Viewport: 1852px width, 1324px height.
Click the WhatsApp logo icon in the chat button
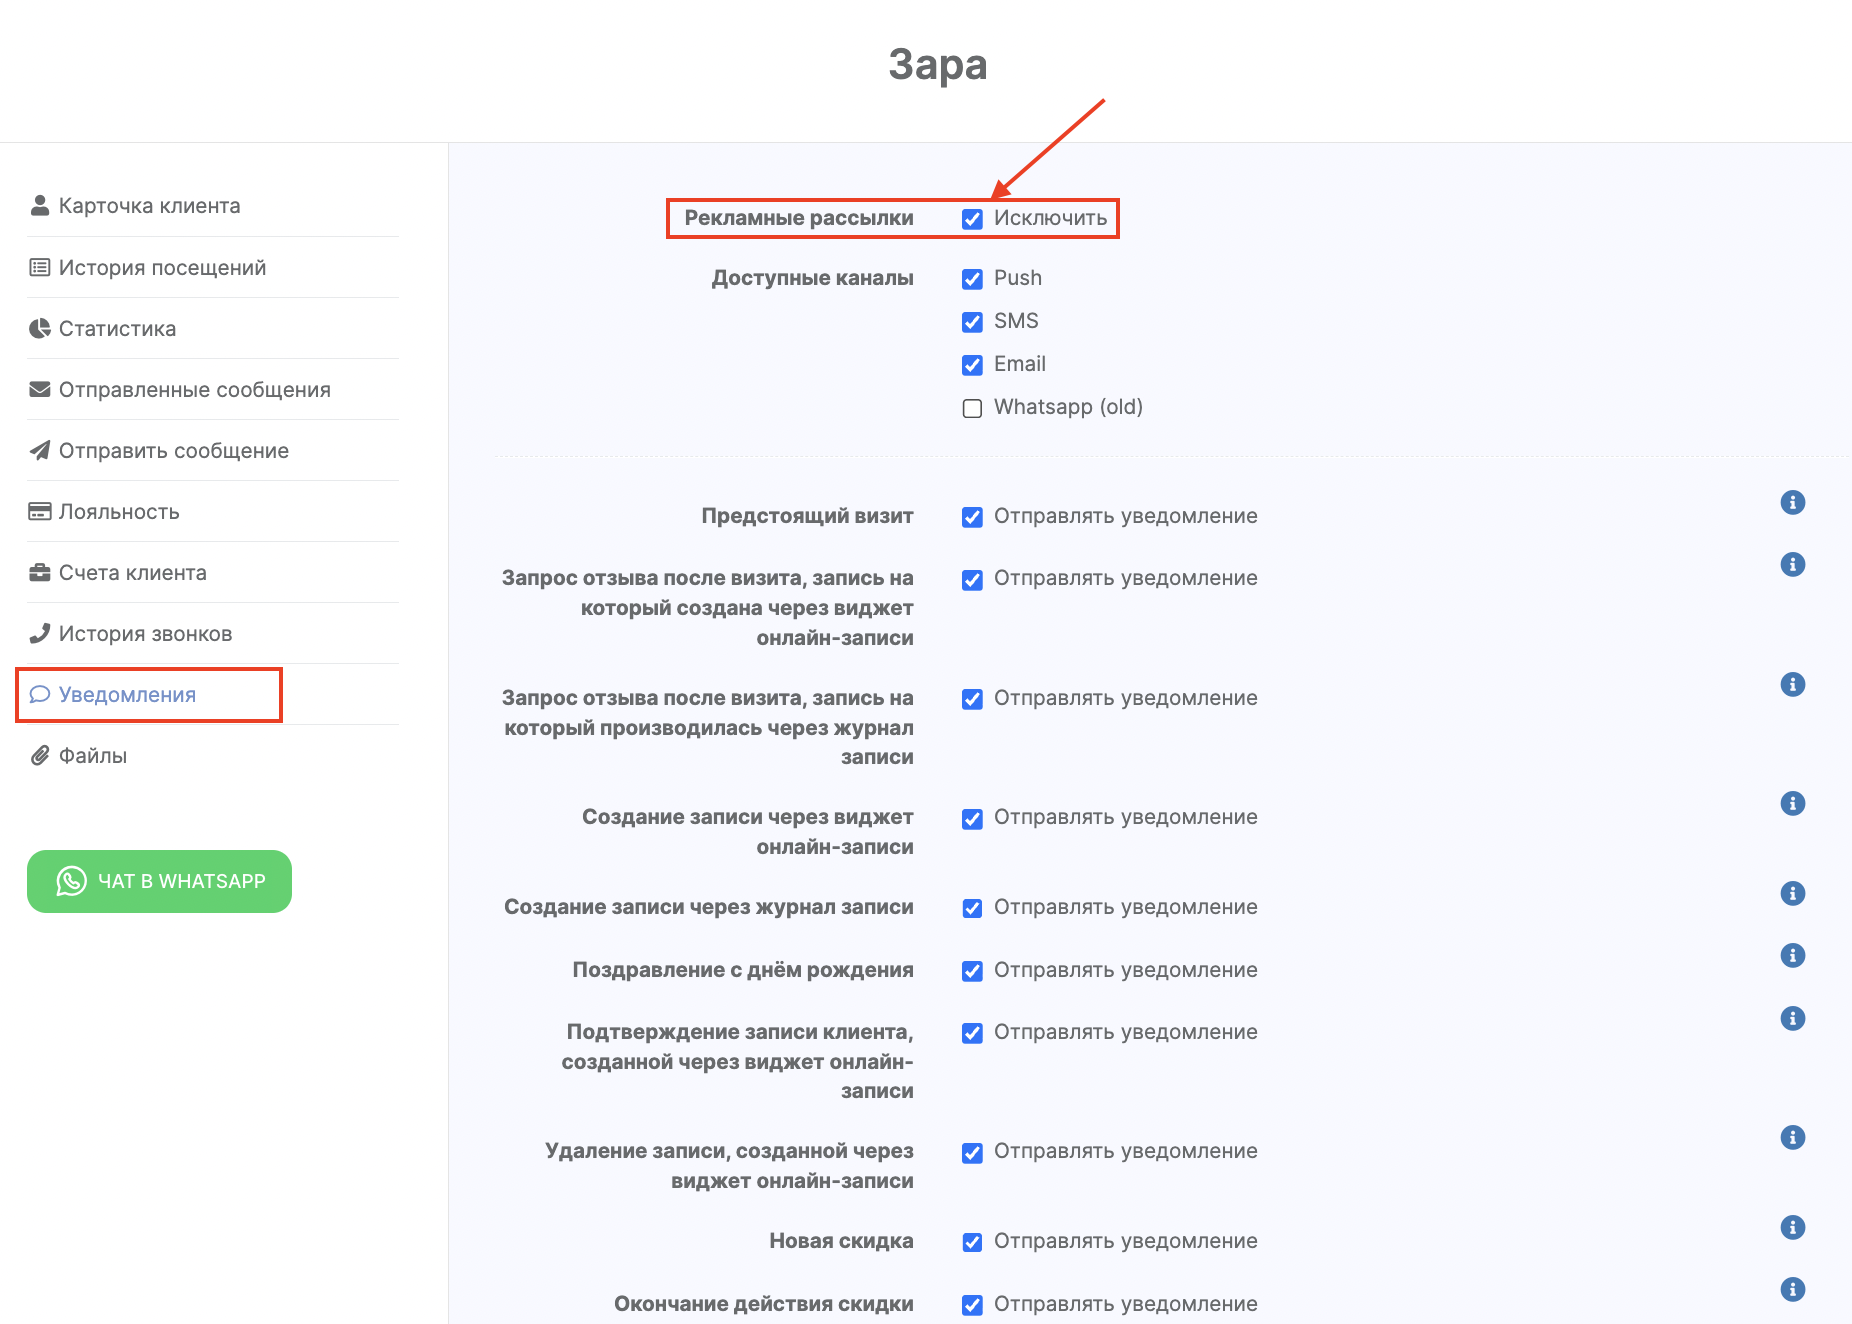[71, 881]
